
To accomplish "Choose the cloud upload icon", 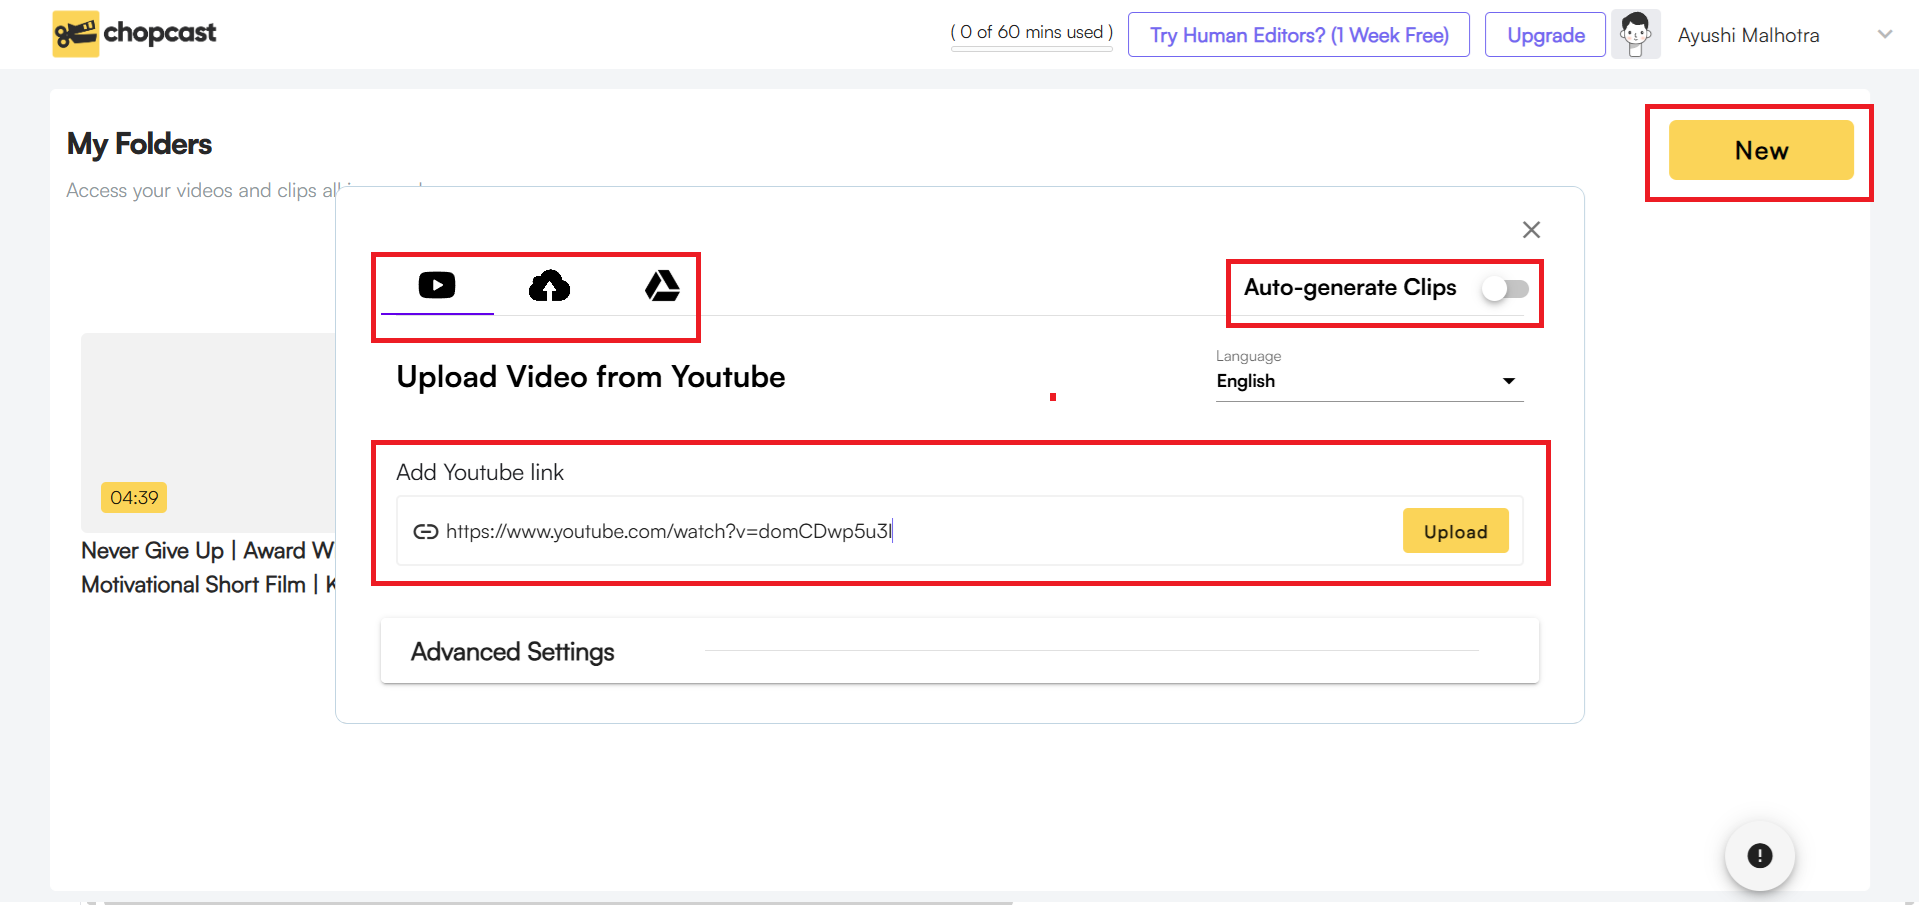I will coord(549,286).
